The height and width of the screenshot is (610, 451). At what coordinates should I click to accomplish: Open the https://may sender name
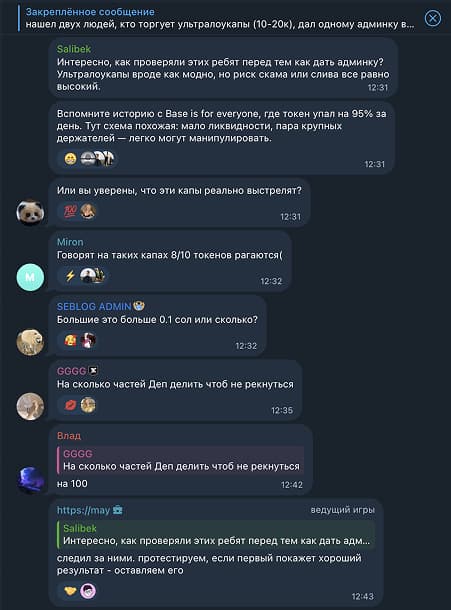83,510
